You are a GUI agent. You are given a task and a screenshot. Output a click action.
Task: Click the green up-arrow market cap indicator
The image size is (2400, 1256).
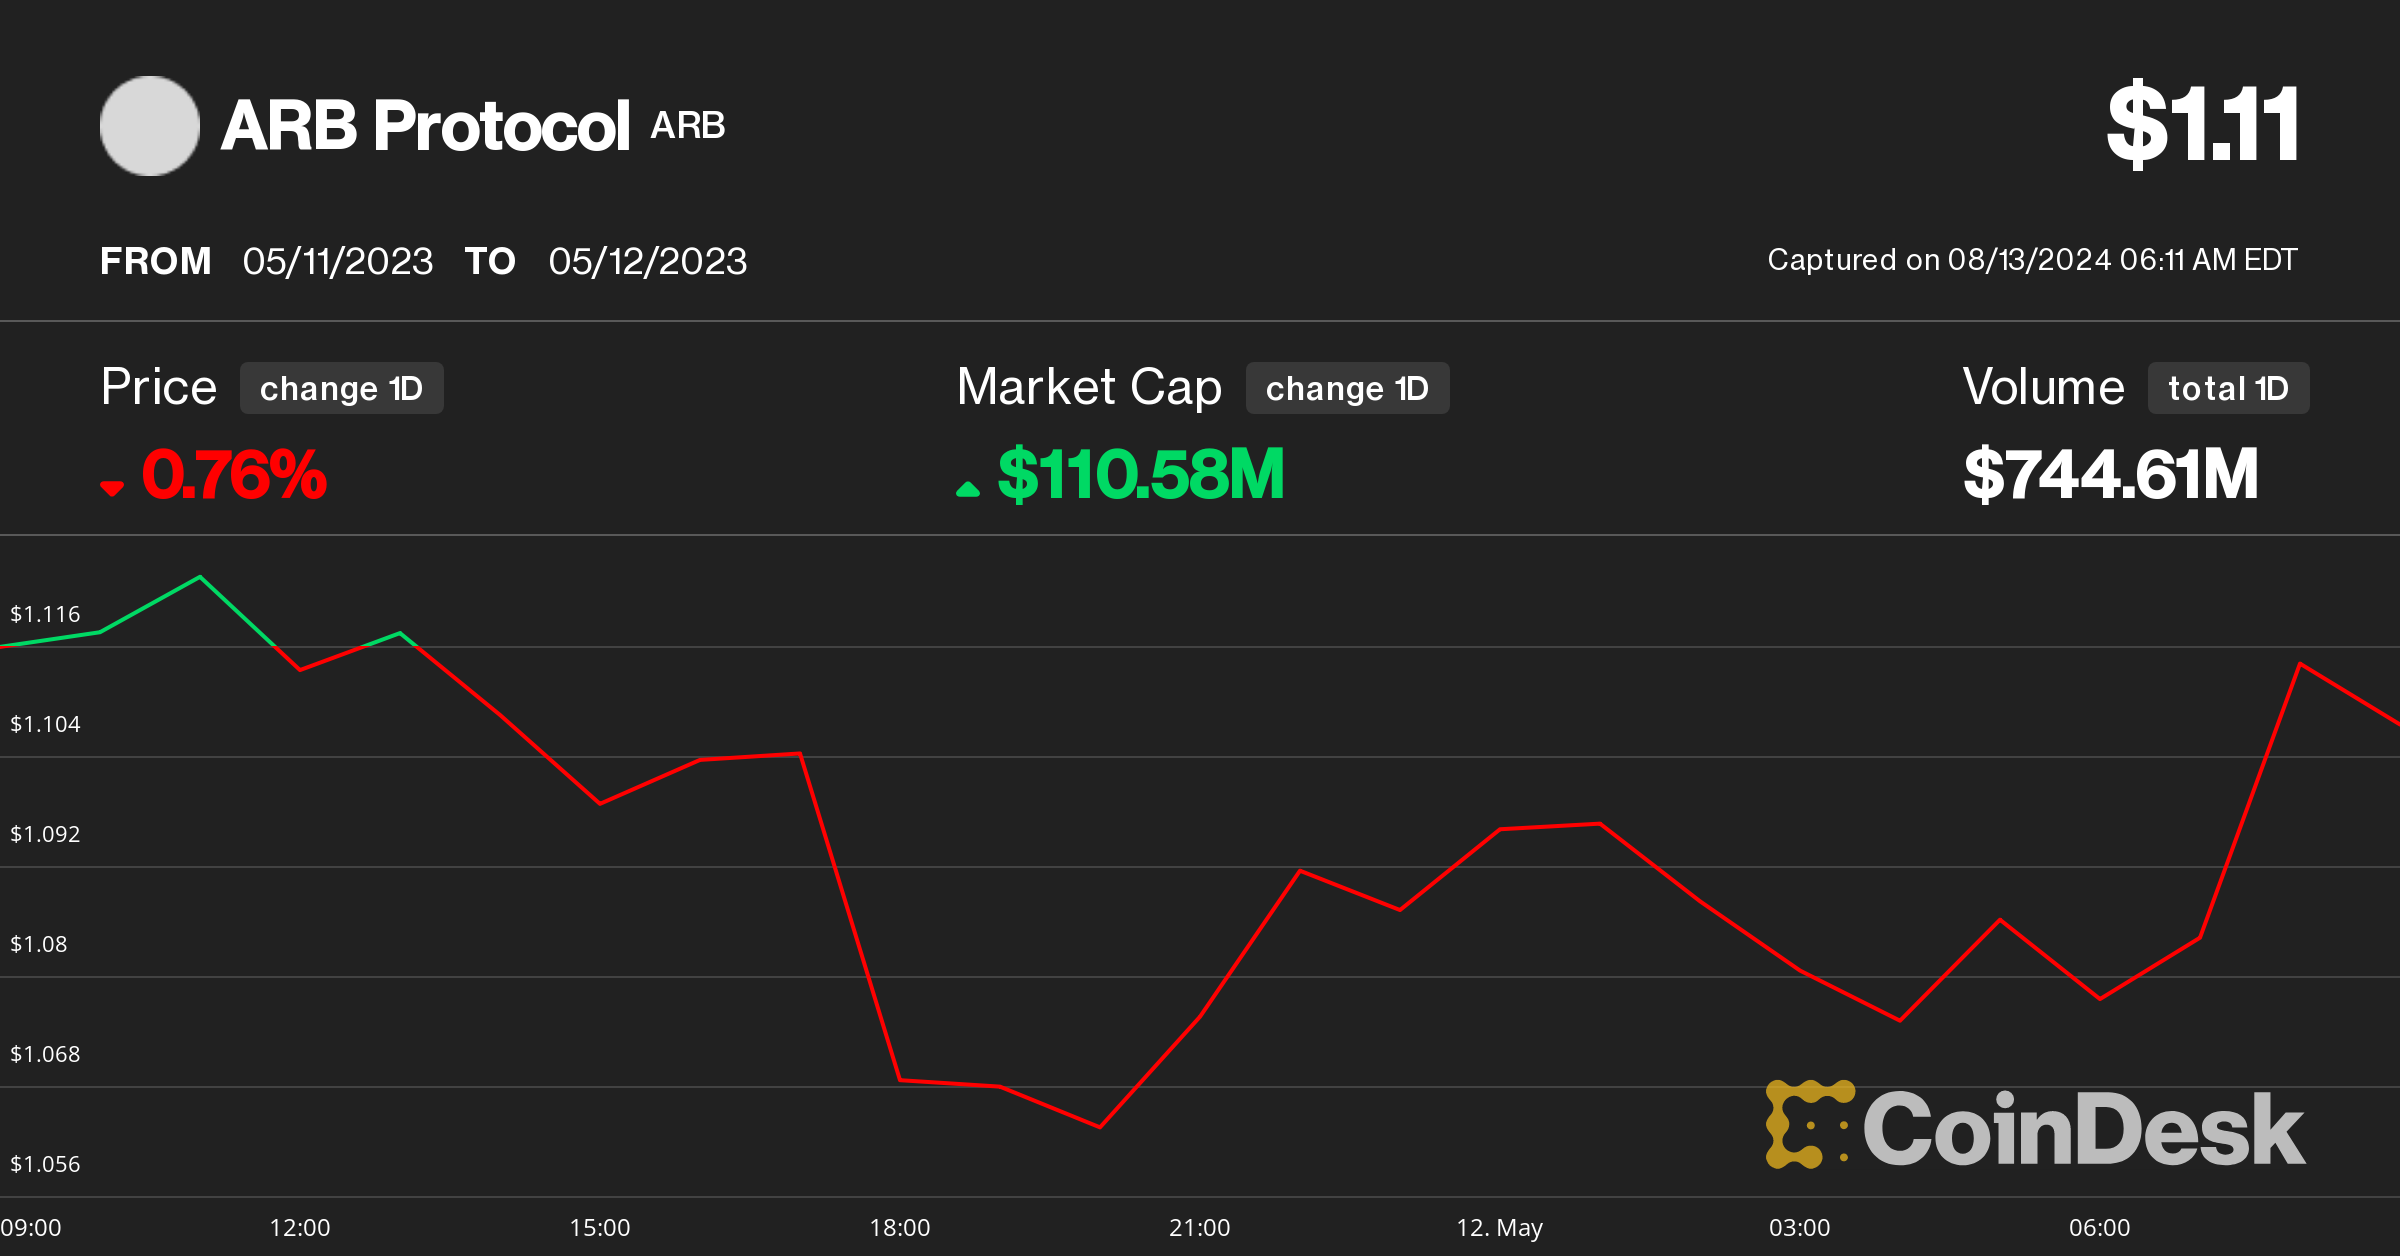pyautogui.click(x=968, y=489)
